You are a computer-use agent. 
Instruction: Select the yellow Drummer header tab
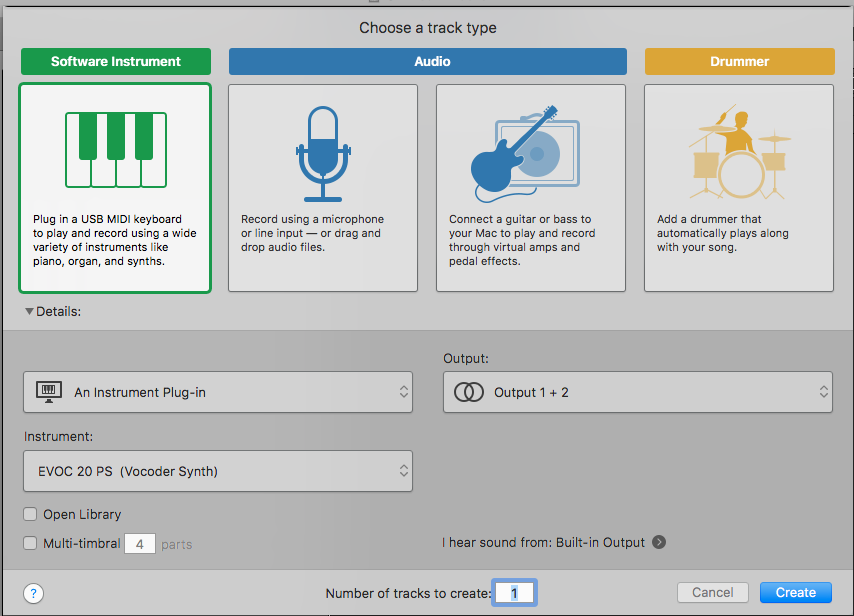(740, 62)
